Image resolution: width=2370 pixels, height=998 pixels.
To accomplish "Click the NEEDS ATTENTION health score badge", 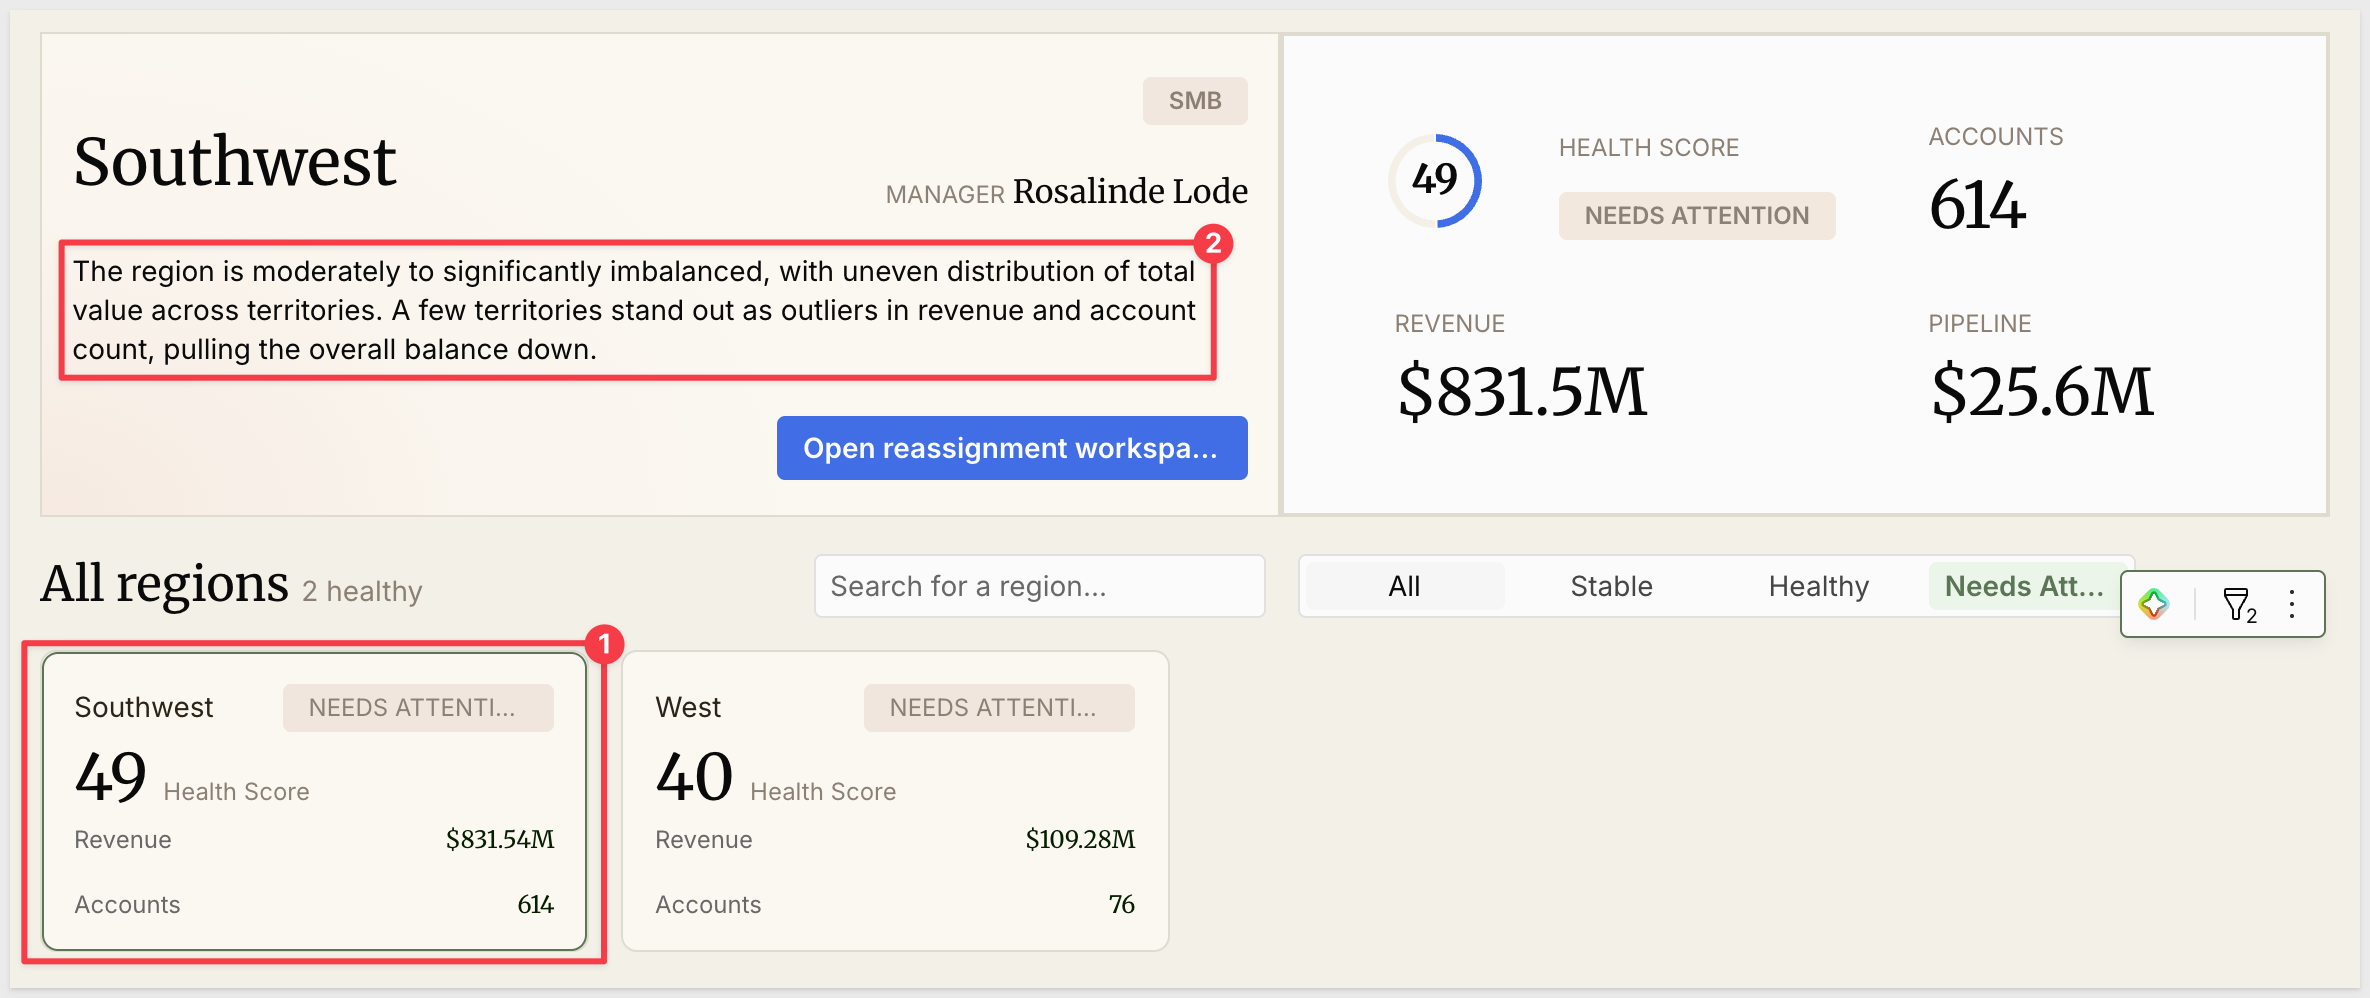I will [x=1697, y=216].
